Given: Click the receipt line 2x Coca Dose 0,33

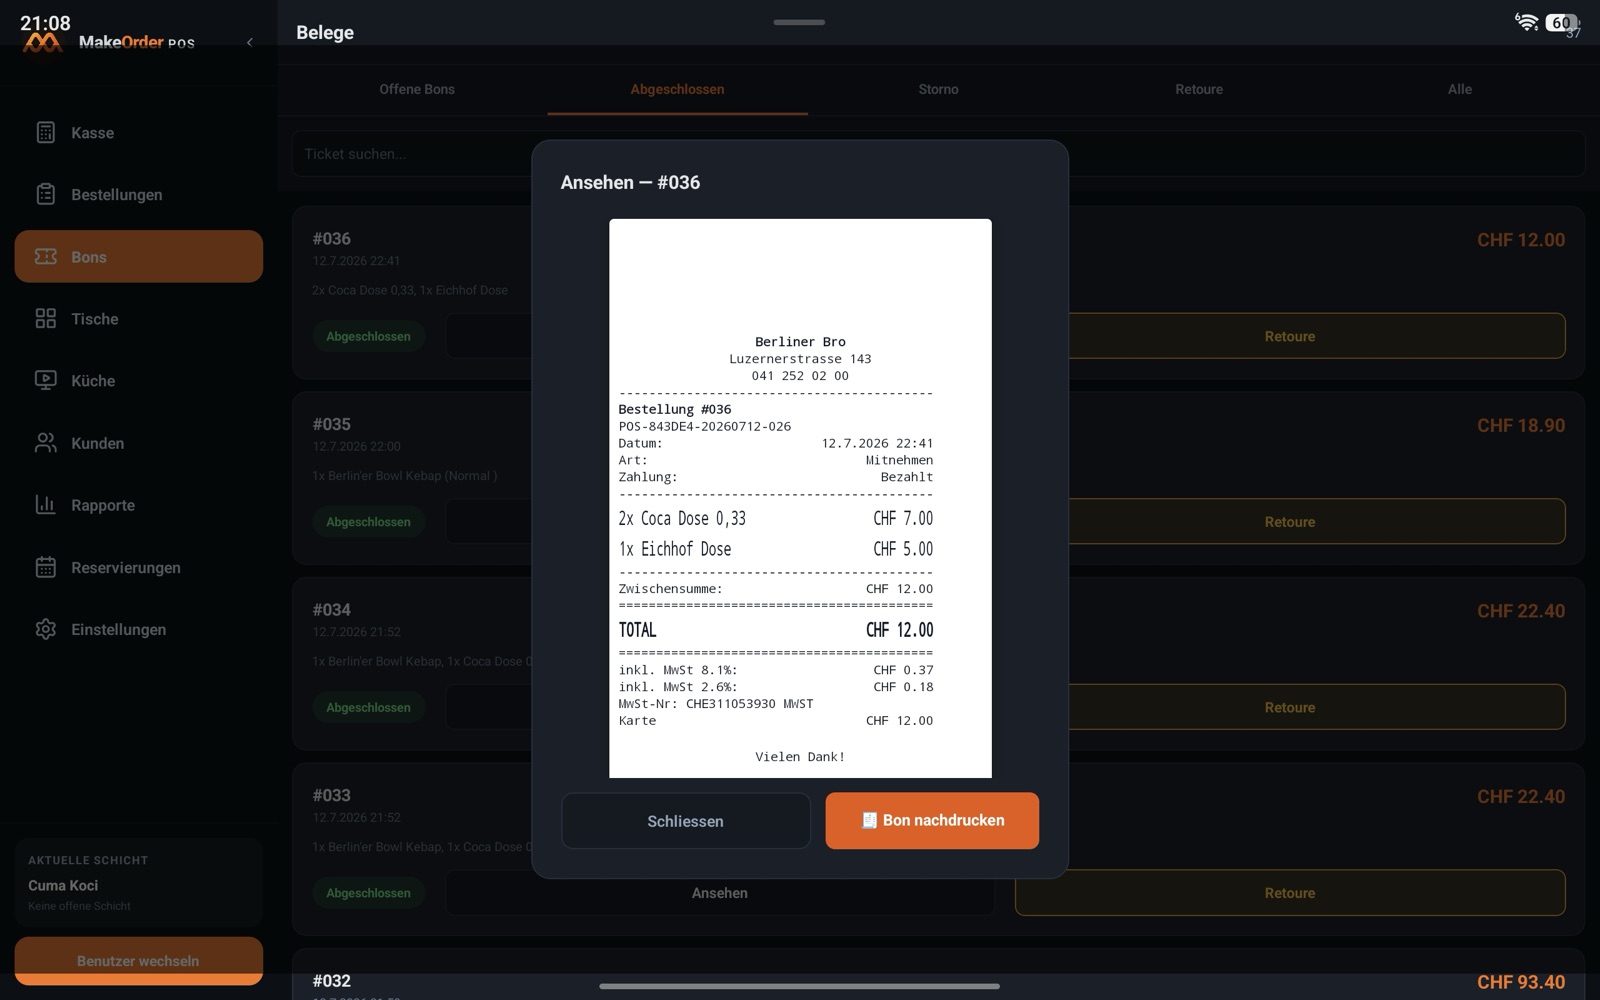Looking at the screenshot, I should click(x=775, y=518).
